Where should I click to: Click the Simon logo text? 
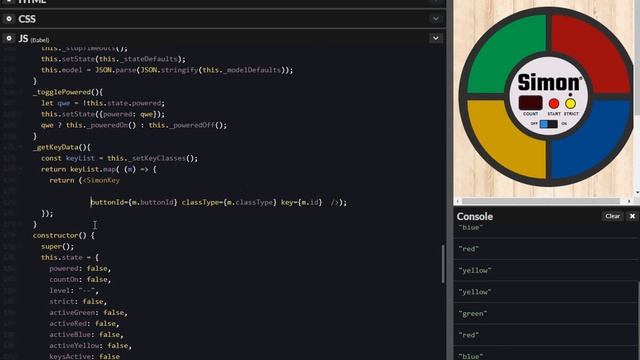click(x=549, y=82)
